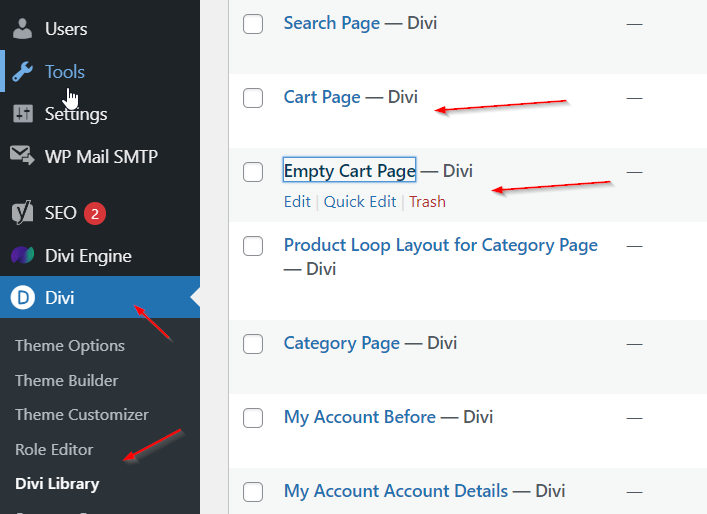Click the Divi circular D icon

click(22, 297)
